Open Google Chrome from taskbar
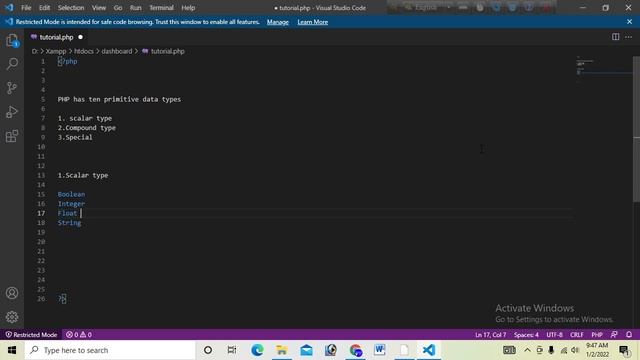This screenshot has height=360, width=640. click(355, 350)
